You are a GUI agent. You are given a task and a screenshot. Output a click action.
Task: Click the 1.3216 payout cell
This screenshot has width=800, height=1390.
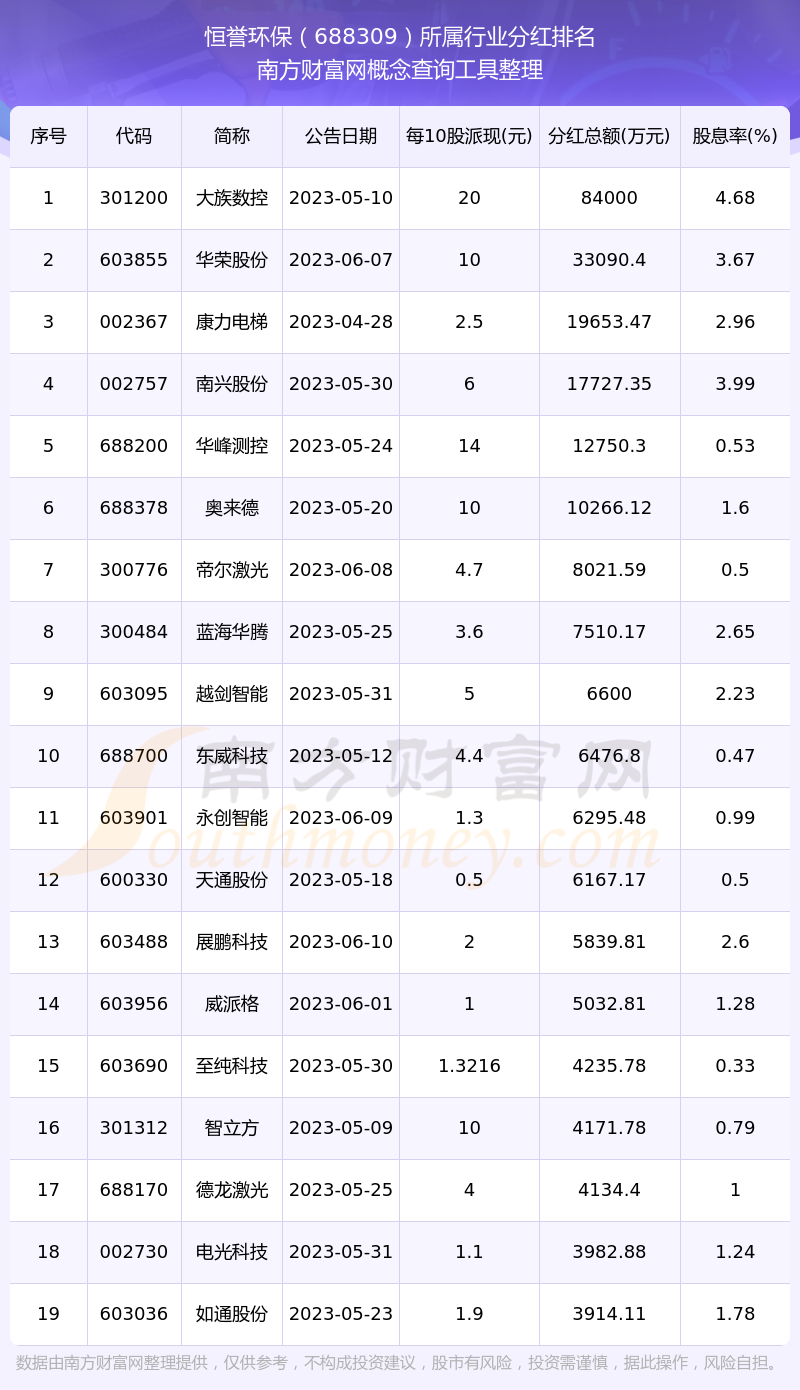coord(469,1066)
